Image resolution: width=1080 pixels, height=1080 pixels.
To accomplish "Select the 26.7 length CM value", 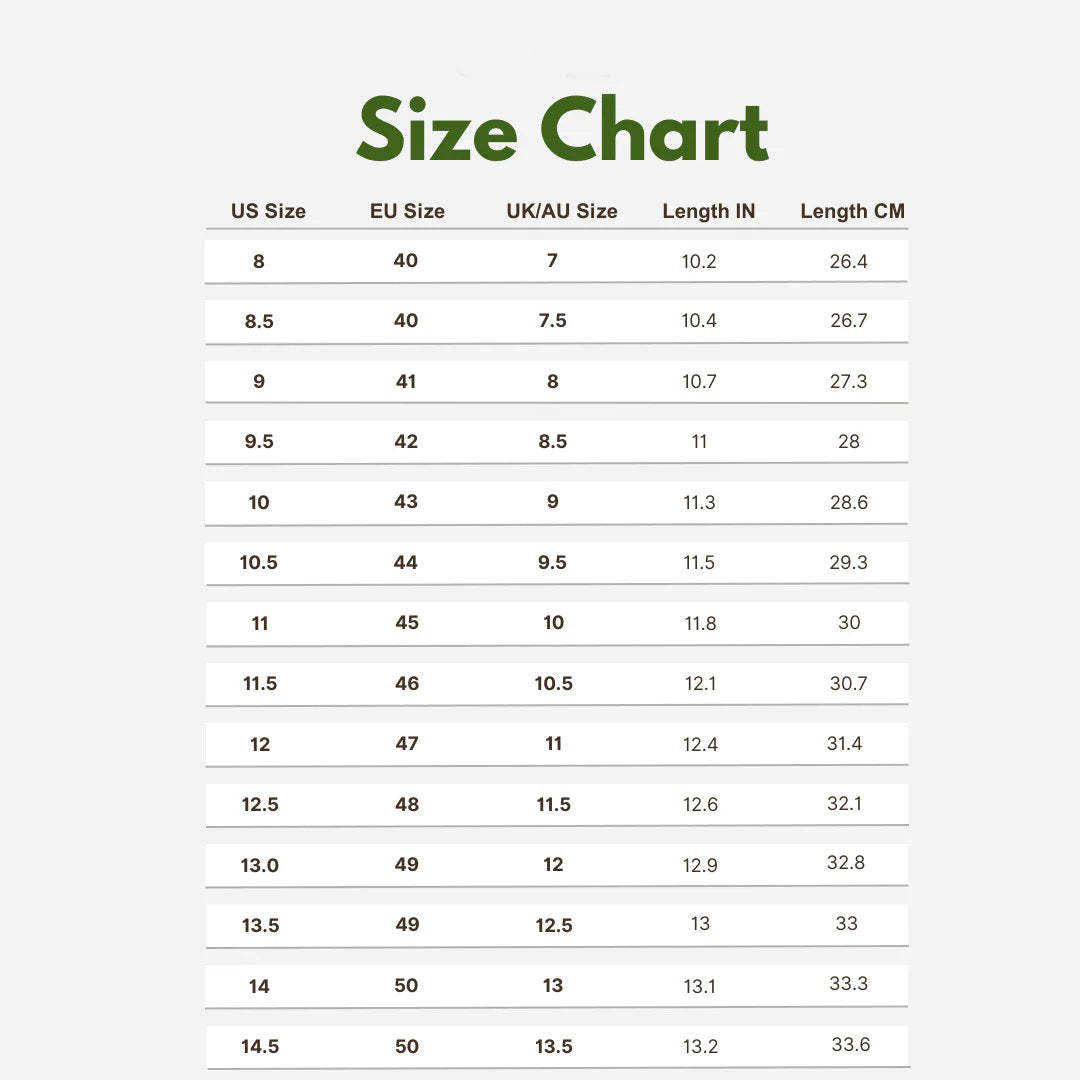I will point(848,321).
